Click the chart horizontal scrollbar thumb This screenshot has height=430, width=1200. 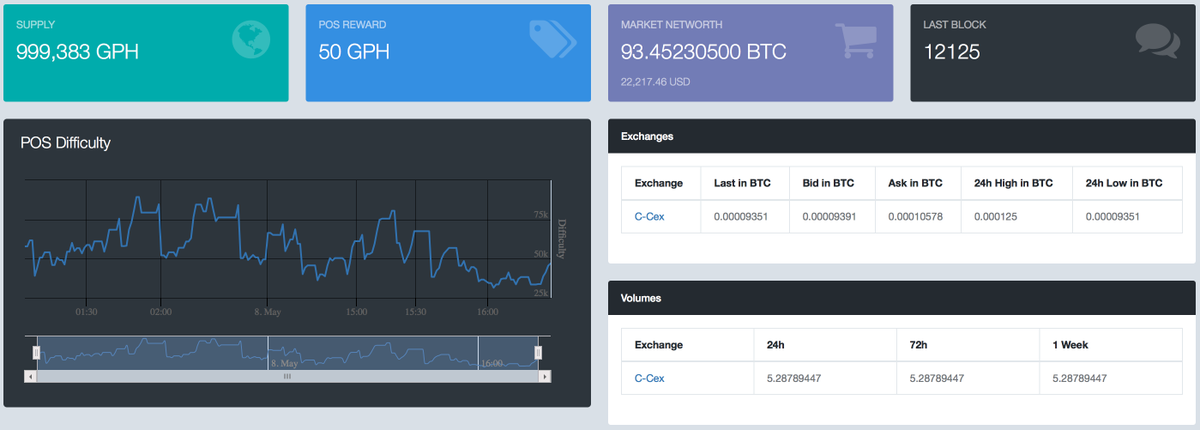point(287,377)
